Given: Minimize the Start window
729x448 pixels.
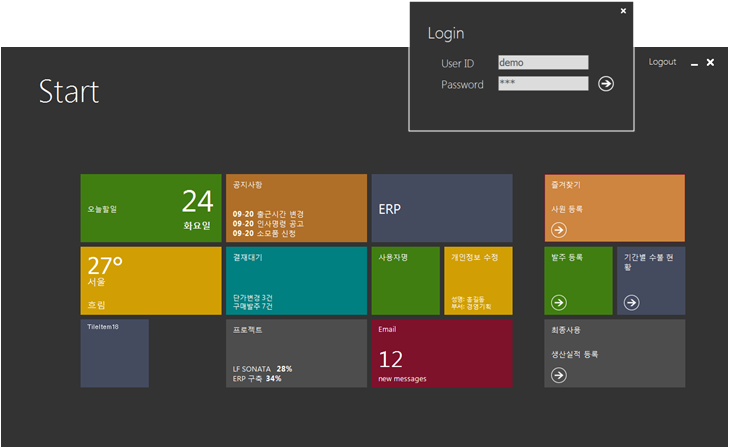Looking at the screenshot, I should [694, 63].
